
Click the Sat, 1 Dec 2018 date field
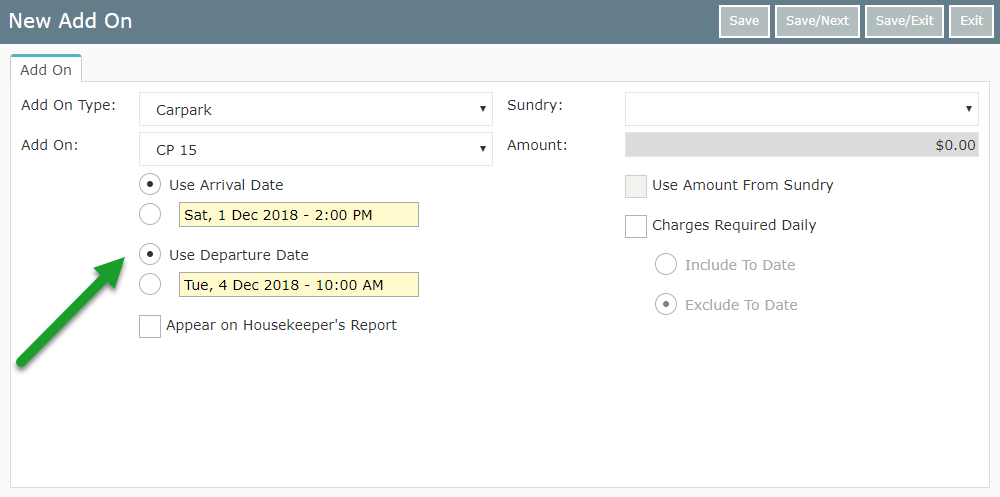(298, 214)
